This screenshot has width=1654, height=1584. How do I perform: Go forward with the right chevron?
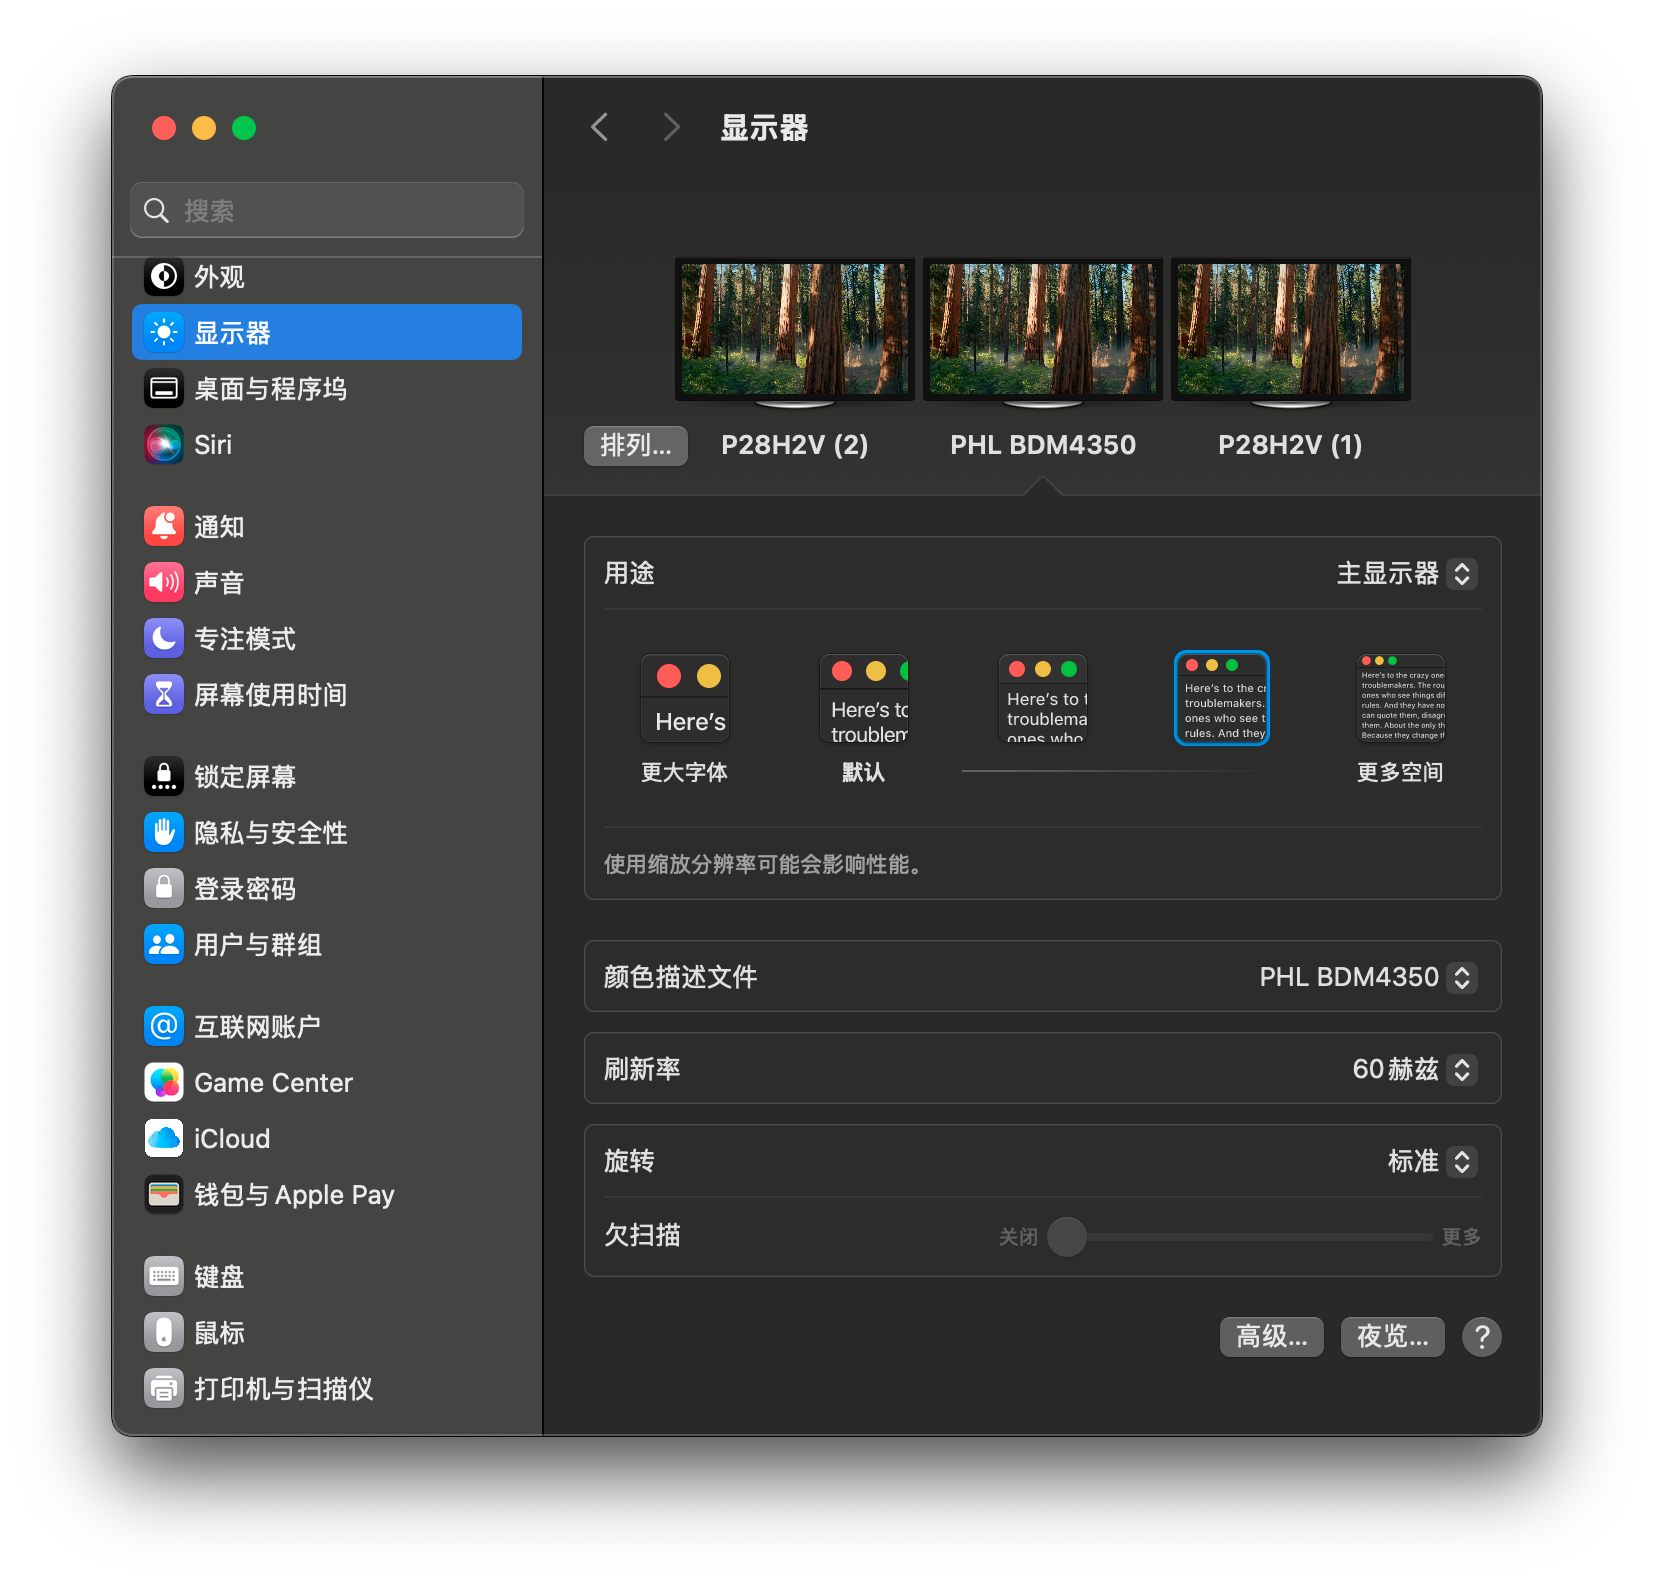[671, 127]
